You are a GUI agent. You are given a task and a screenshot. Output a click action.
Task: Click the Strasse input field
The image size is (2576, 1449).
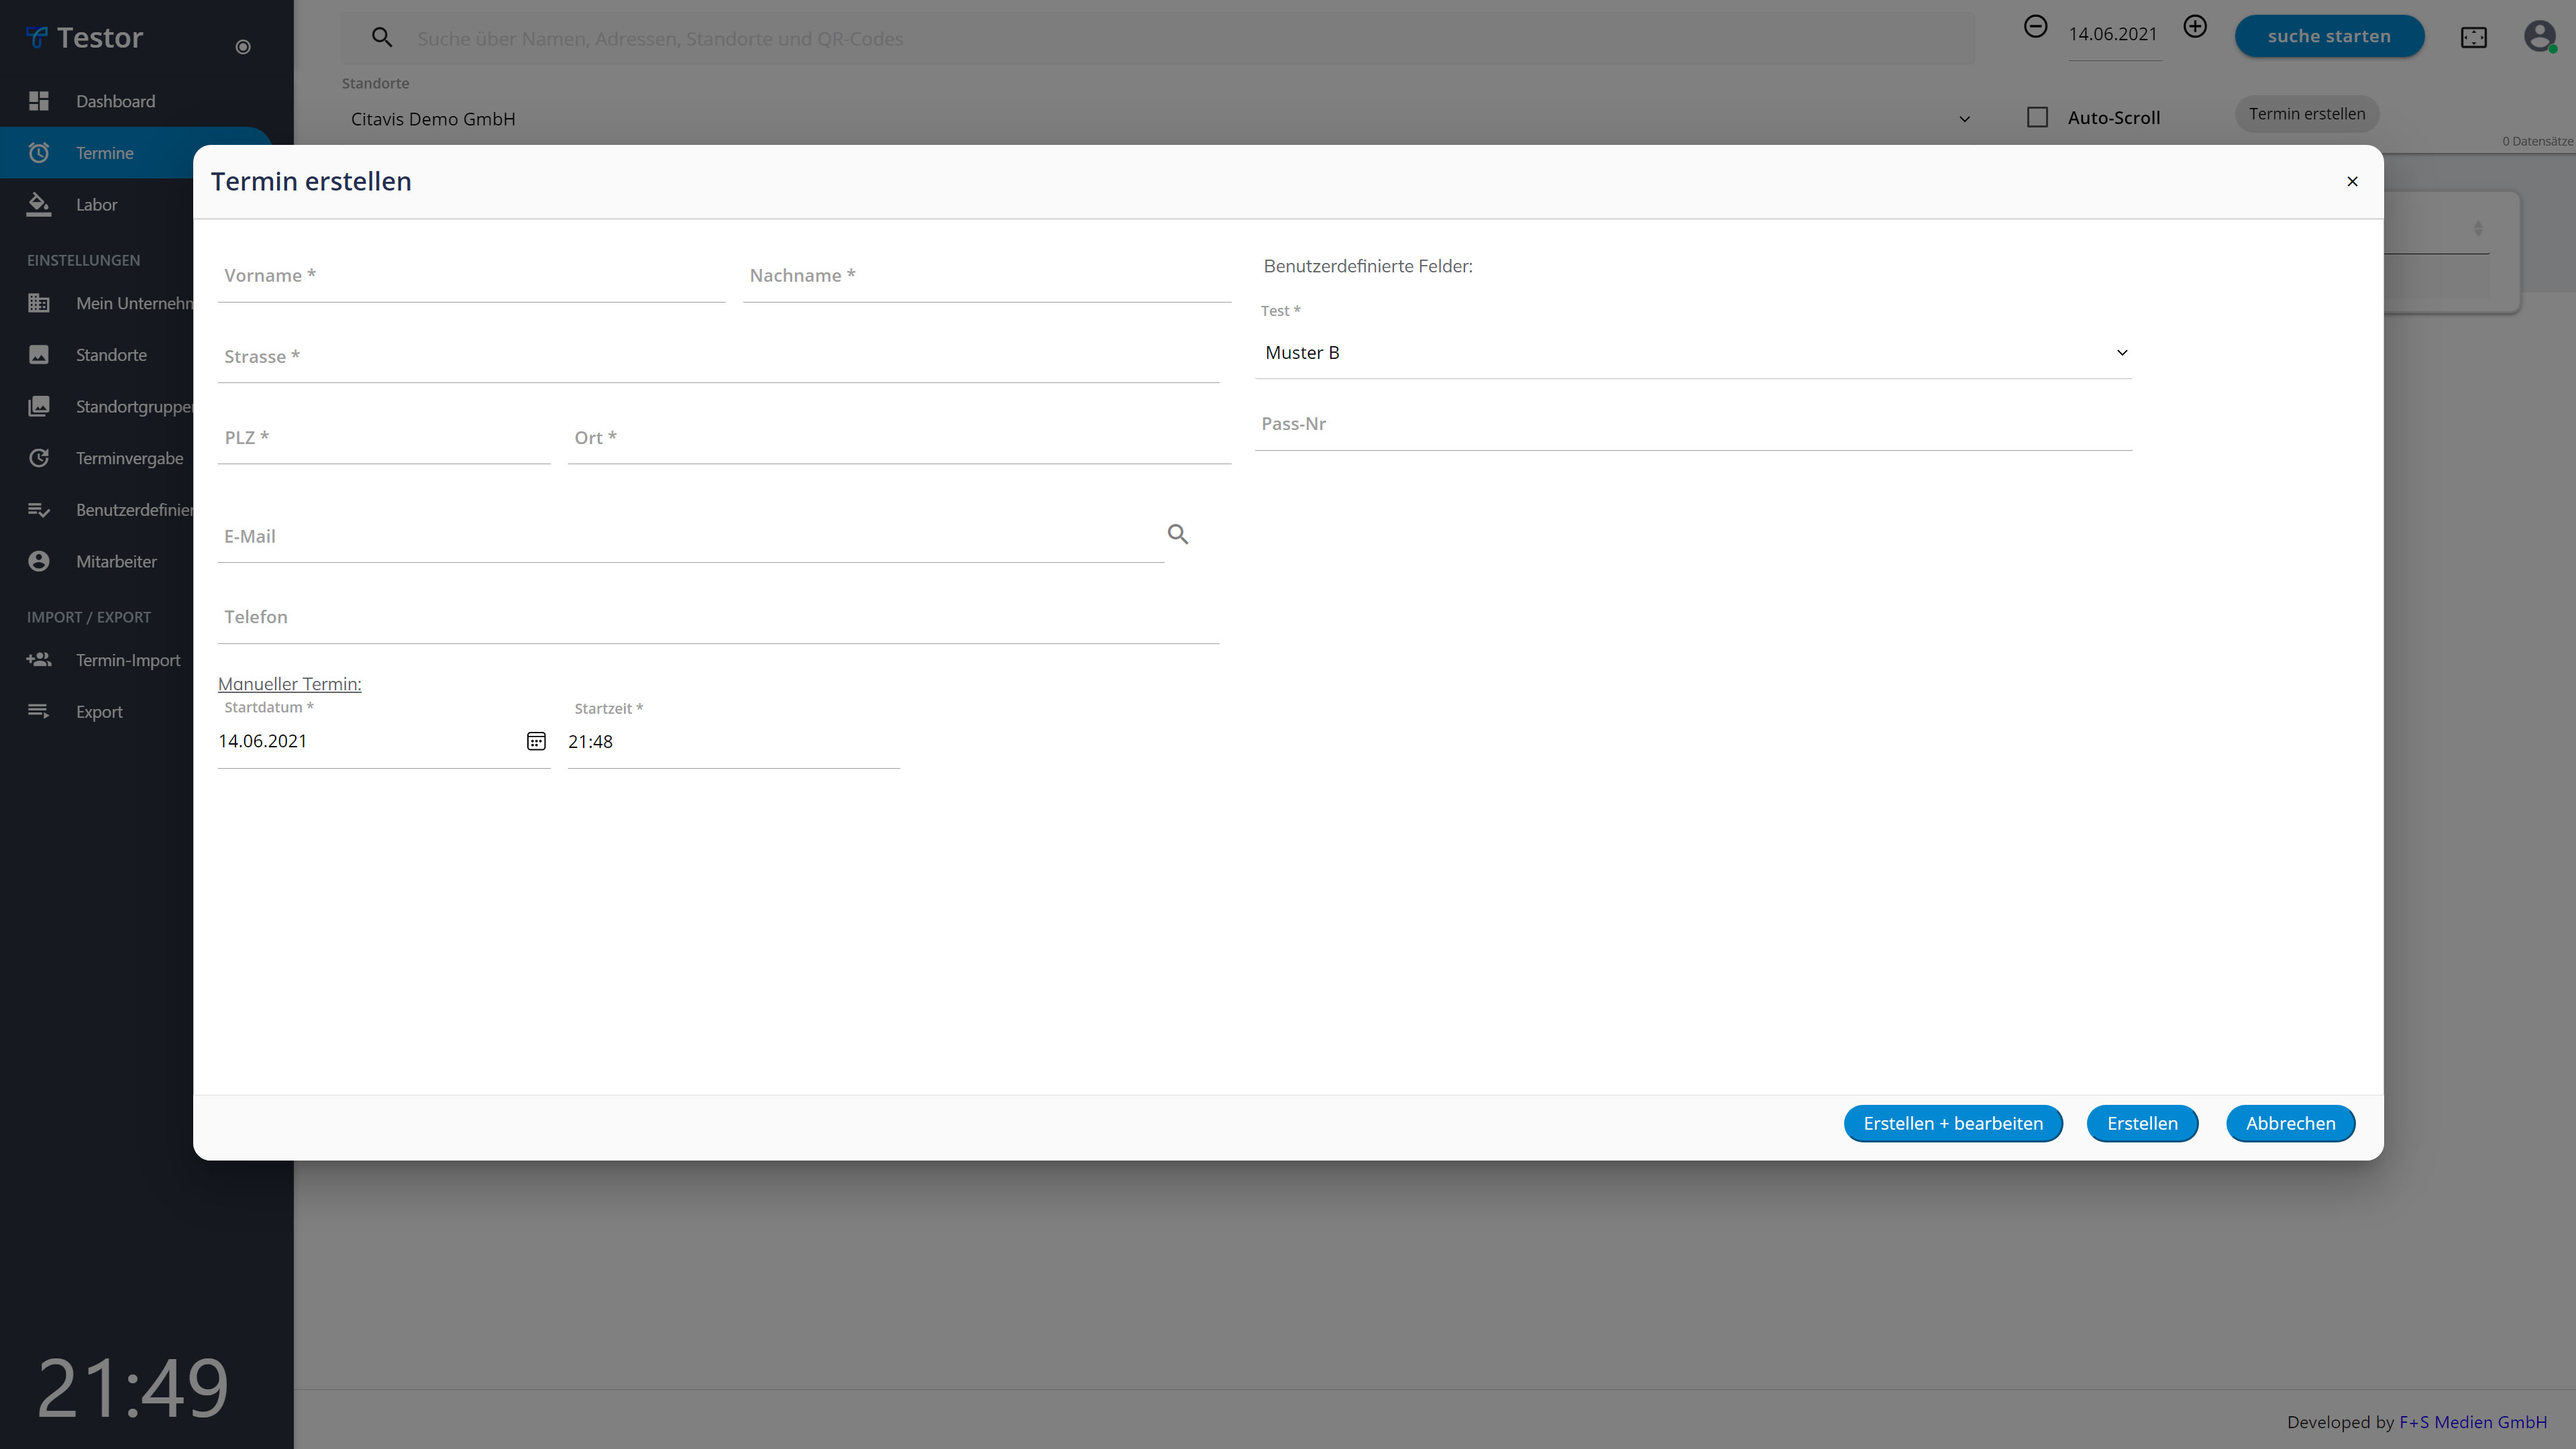(x=718, y=357)
